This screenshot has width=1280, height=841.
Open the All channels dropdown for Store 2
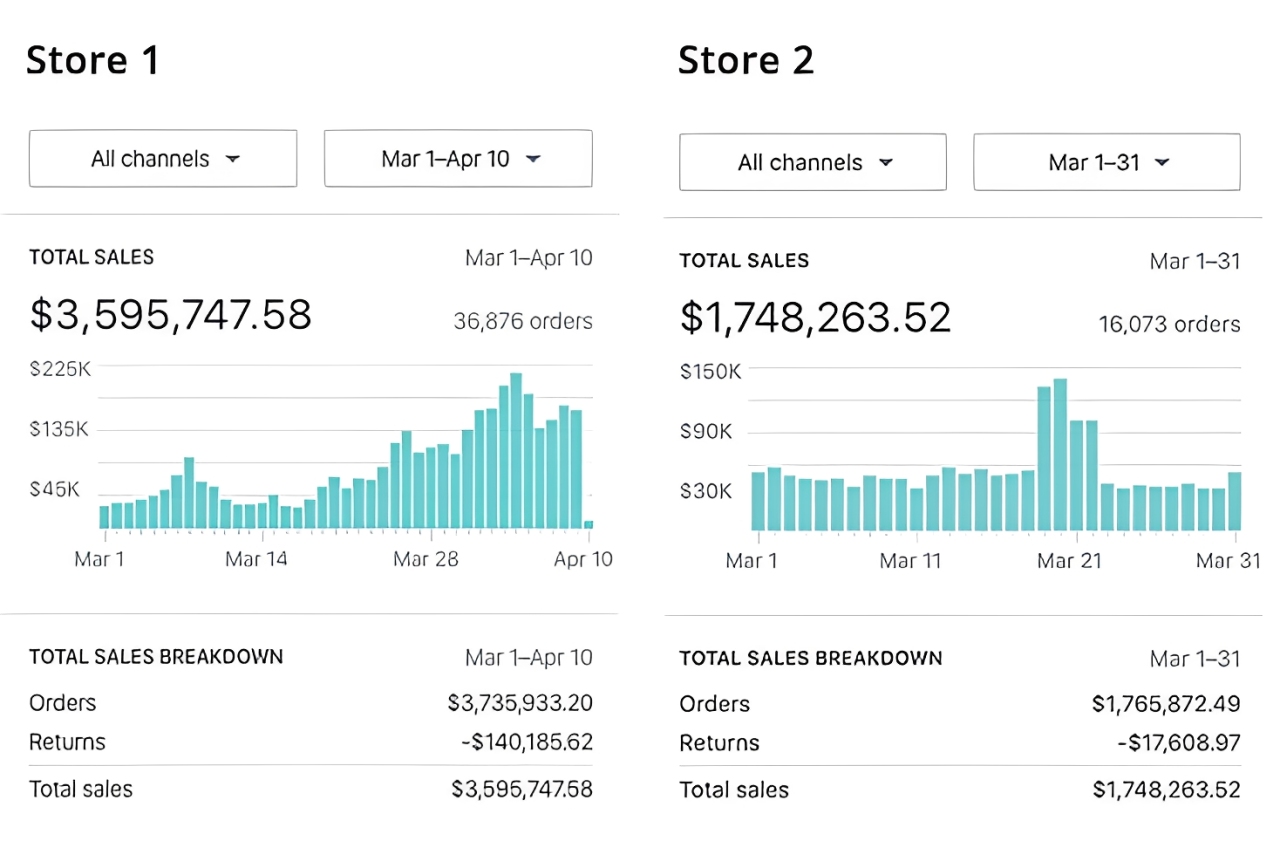pyautogui.click(x=812, y=162)
